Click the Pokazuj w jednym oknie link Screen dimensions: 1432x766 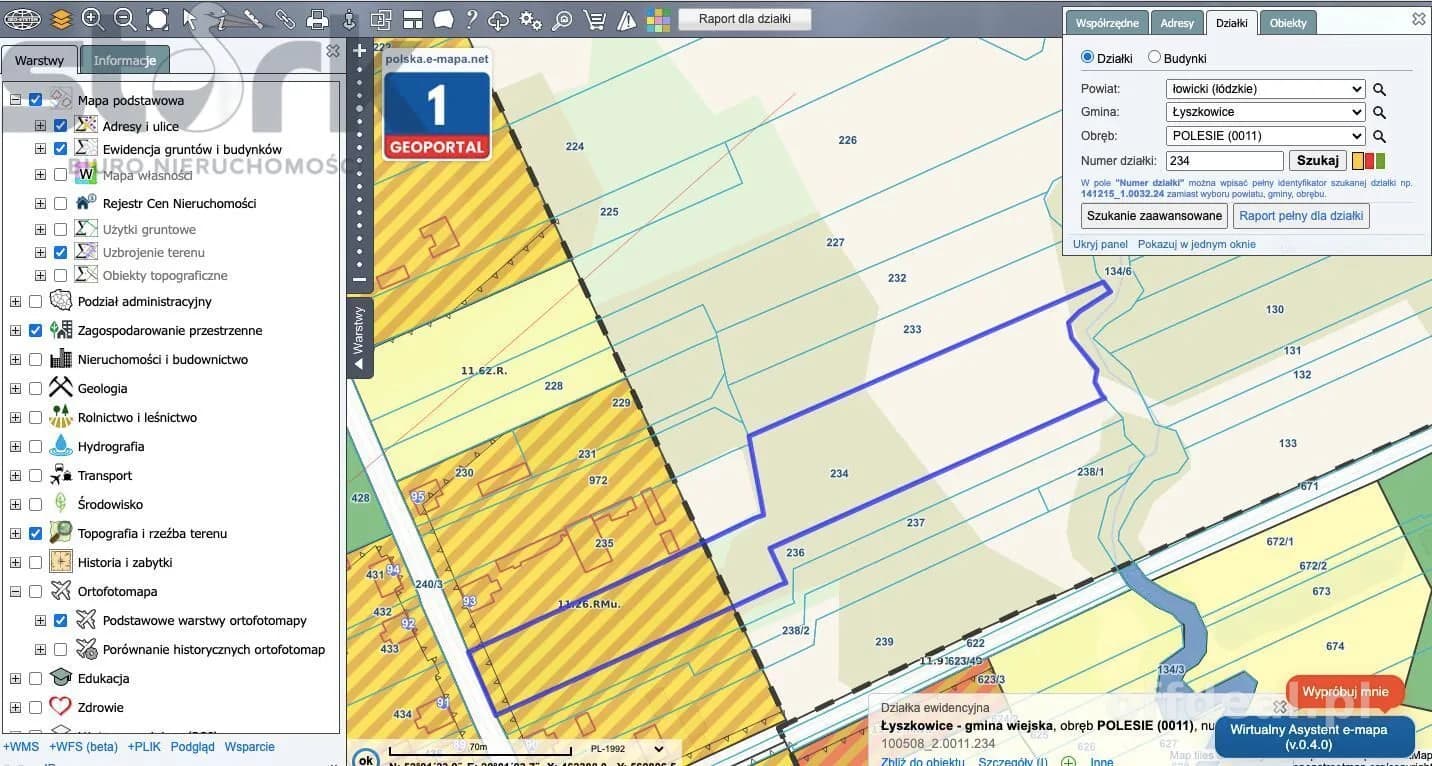click(x=1196, y=244)
